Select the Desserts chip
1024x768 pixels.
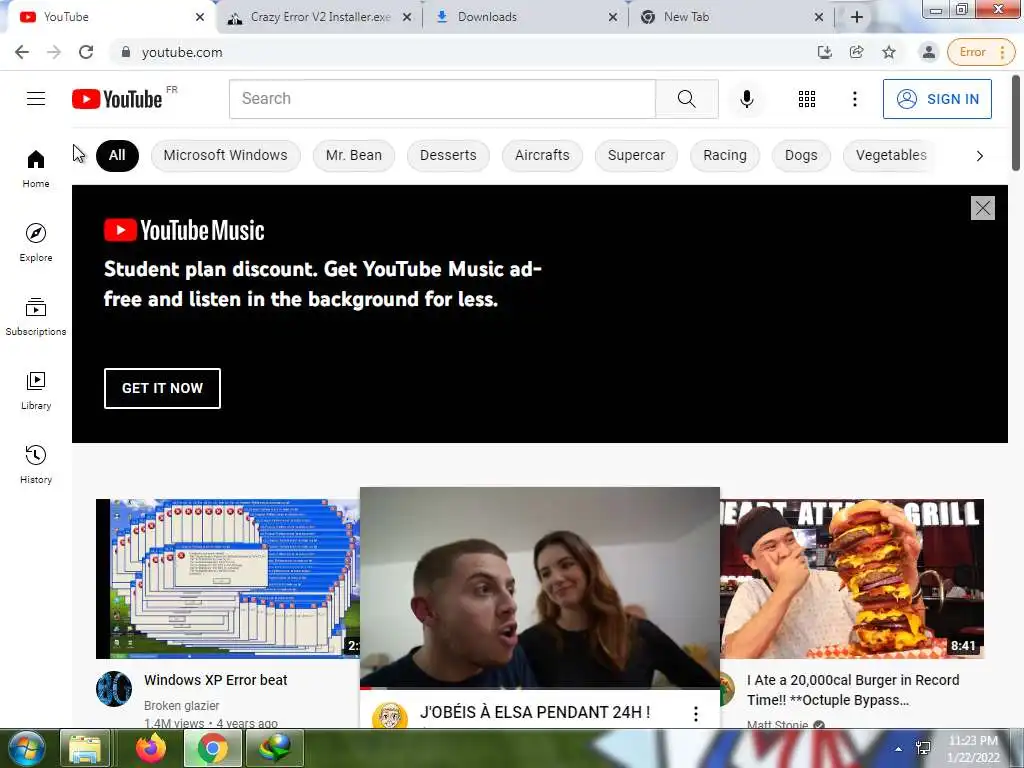point(448,155)
